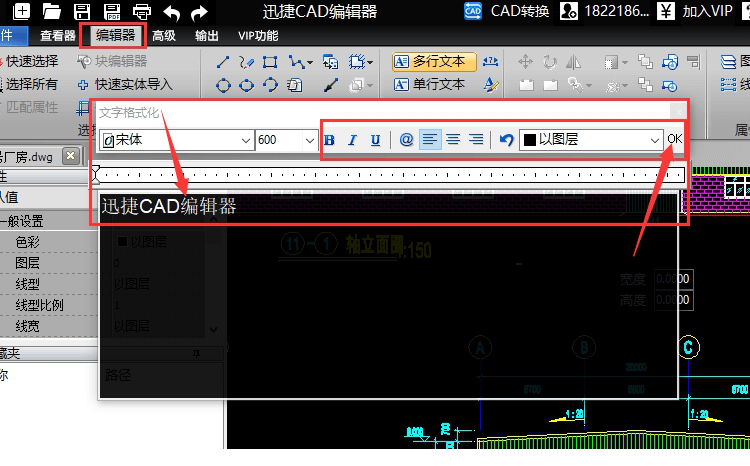The image size is (750, 466).
Task: Toggle underline text formatting
Action: pyautogui.click(x=375, y=140)
